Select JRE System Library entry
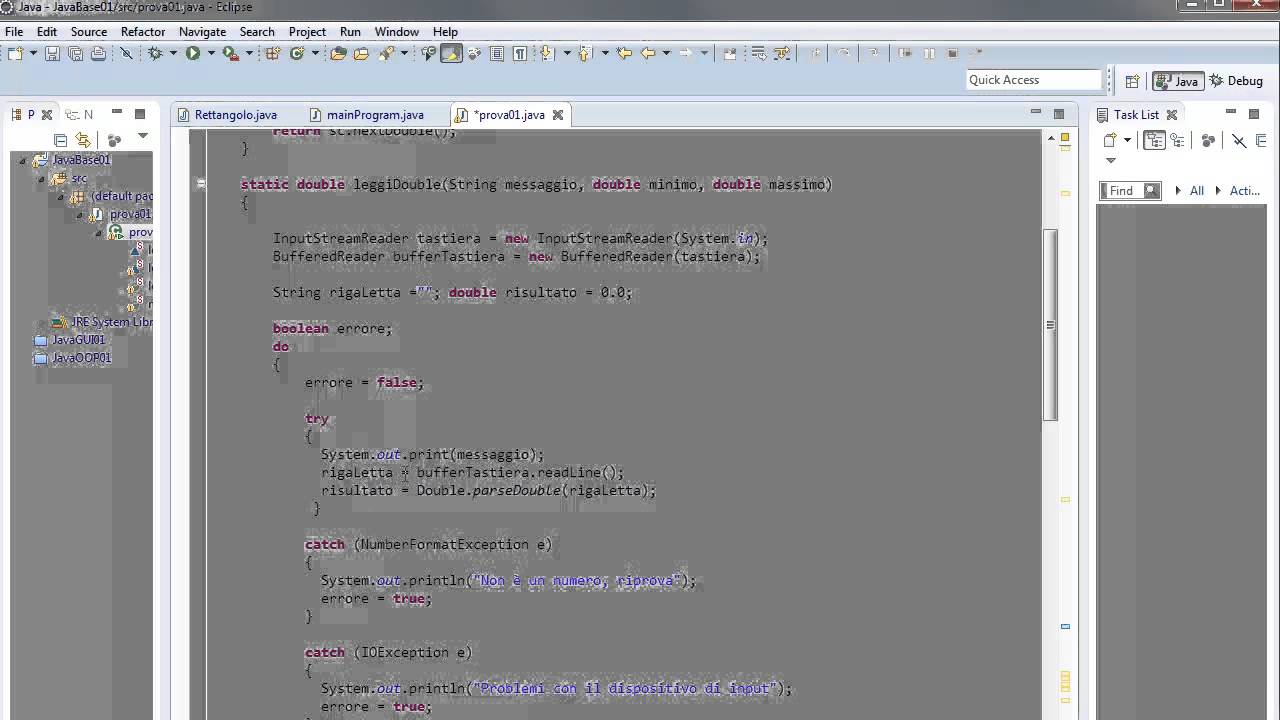The width and height of the screenshot is (1280, 720). click(102, 322)
